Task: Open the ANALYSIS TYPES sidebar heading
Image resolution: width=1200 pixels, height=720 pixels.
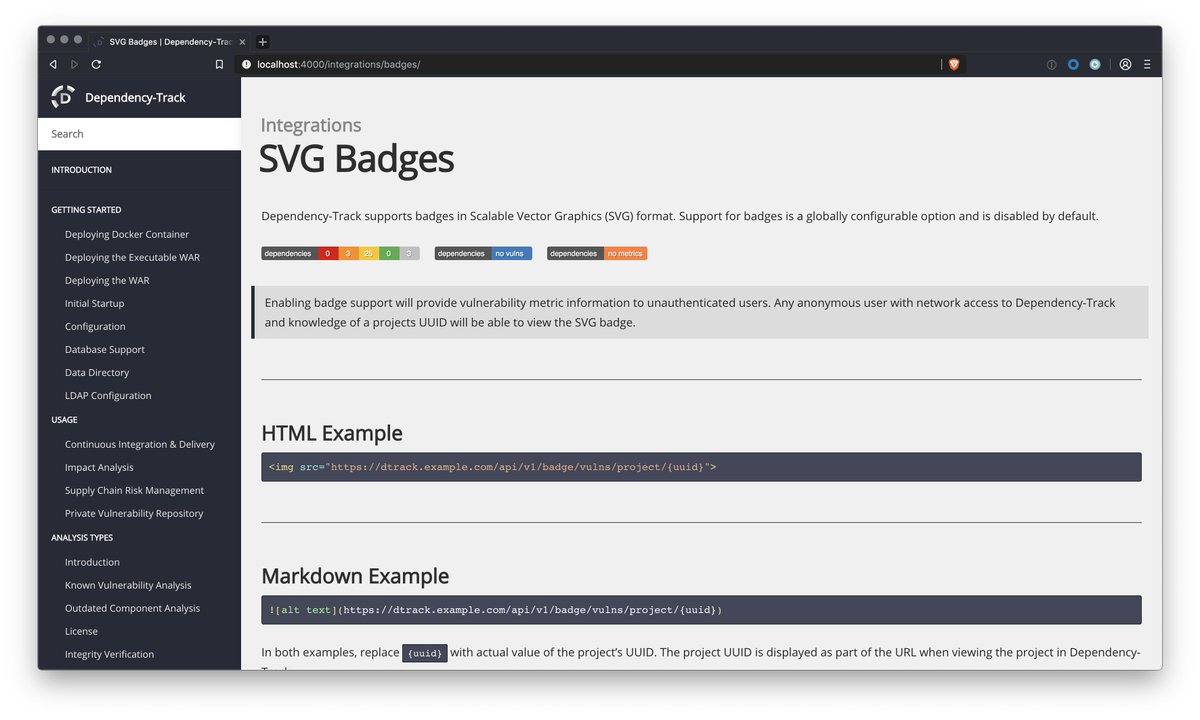Action: 82,538
